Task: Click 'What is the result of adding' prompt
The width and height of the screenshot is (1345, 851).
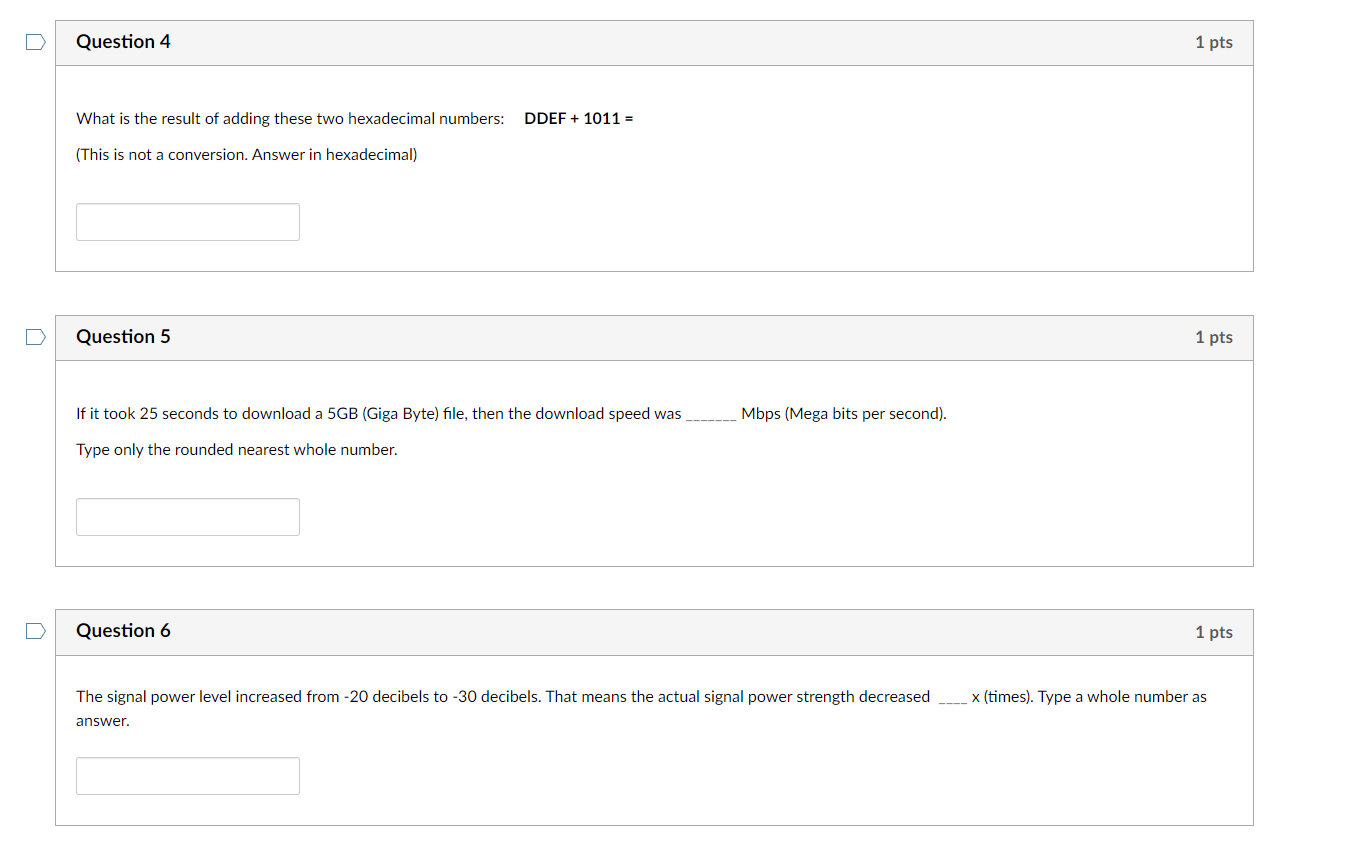Action: coord(290,119)
